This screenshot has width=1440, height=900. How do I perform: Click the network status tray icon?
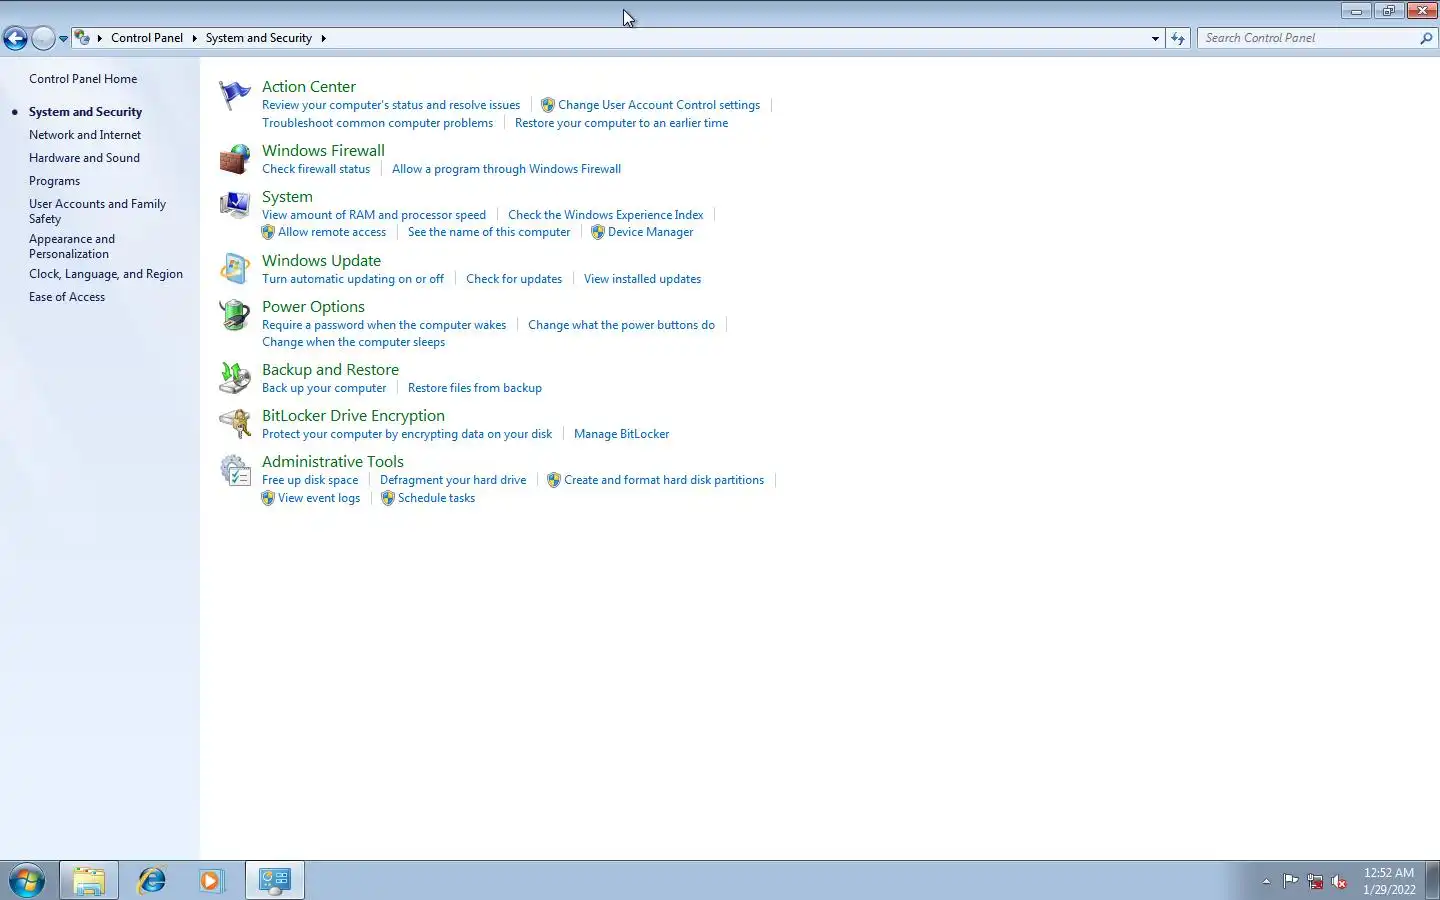[1315, 881]
